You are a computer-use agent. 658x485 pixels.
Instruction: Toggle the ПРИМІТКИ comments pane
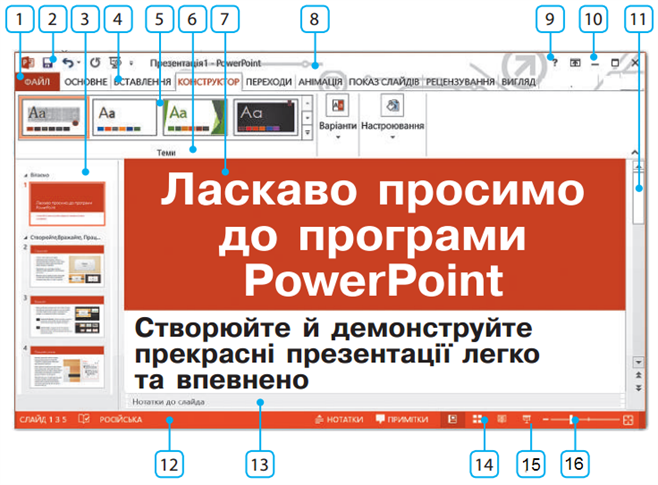pyautogui.click(x=402, y=421)
